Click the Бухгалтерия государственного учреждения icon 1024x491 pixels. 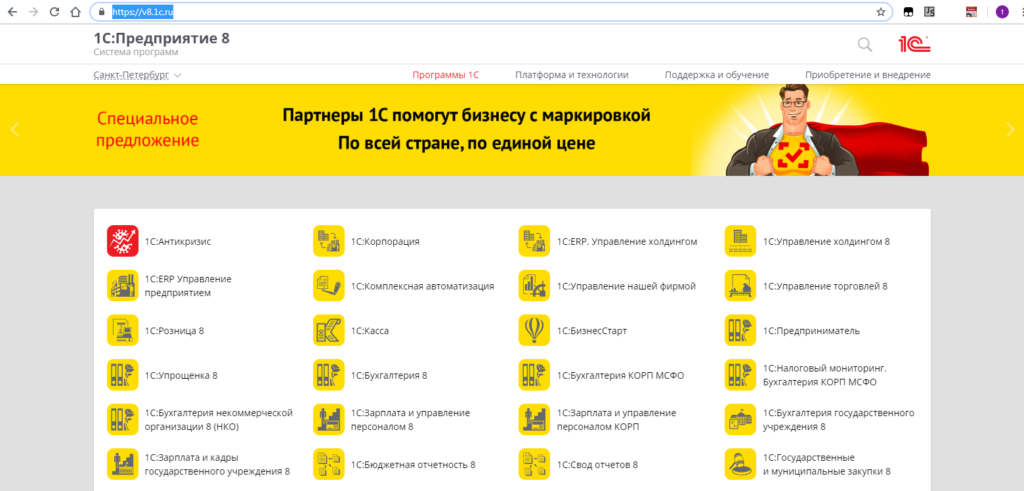point(741,420)
